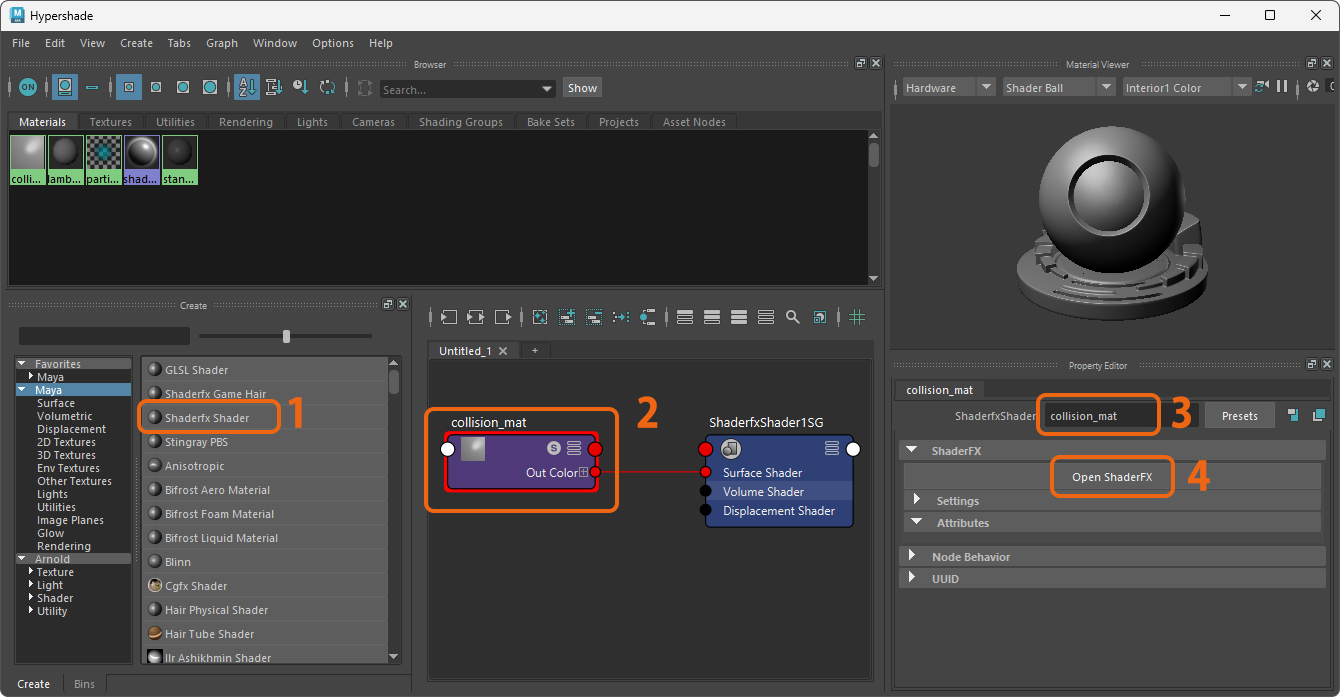Open the search magnifier in node editor toolbar
Screen dimensions: 1340x697
click(x=792, y=317)
